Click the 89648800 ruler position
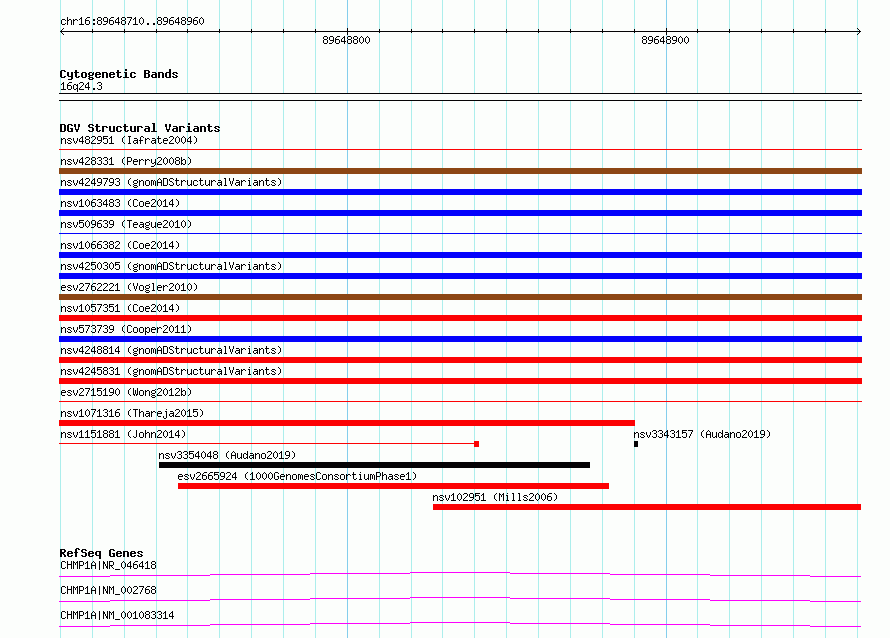This screenshot has width=890, height=638. coord(346,40)
